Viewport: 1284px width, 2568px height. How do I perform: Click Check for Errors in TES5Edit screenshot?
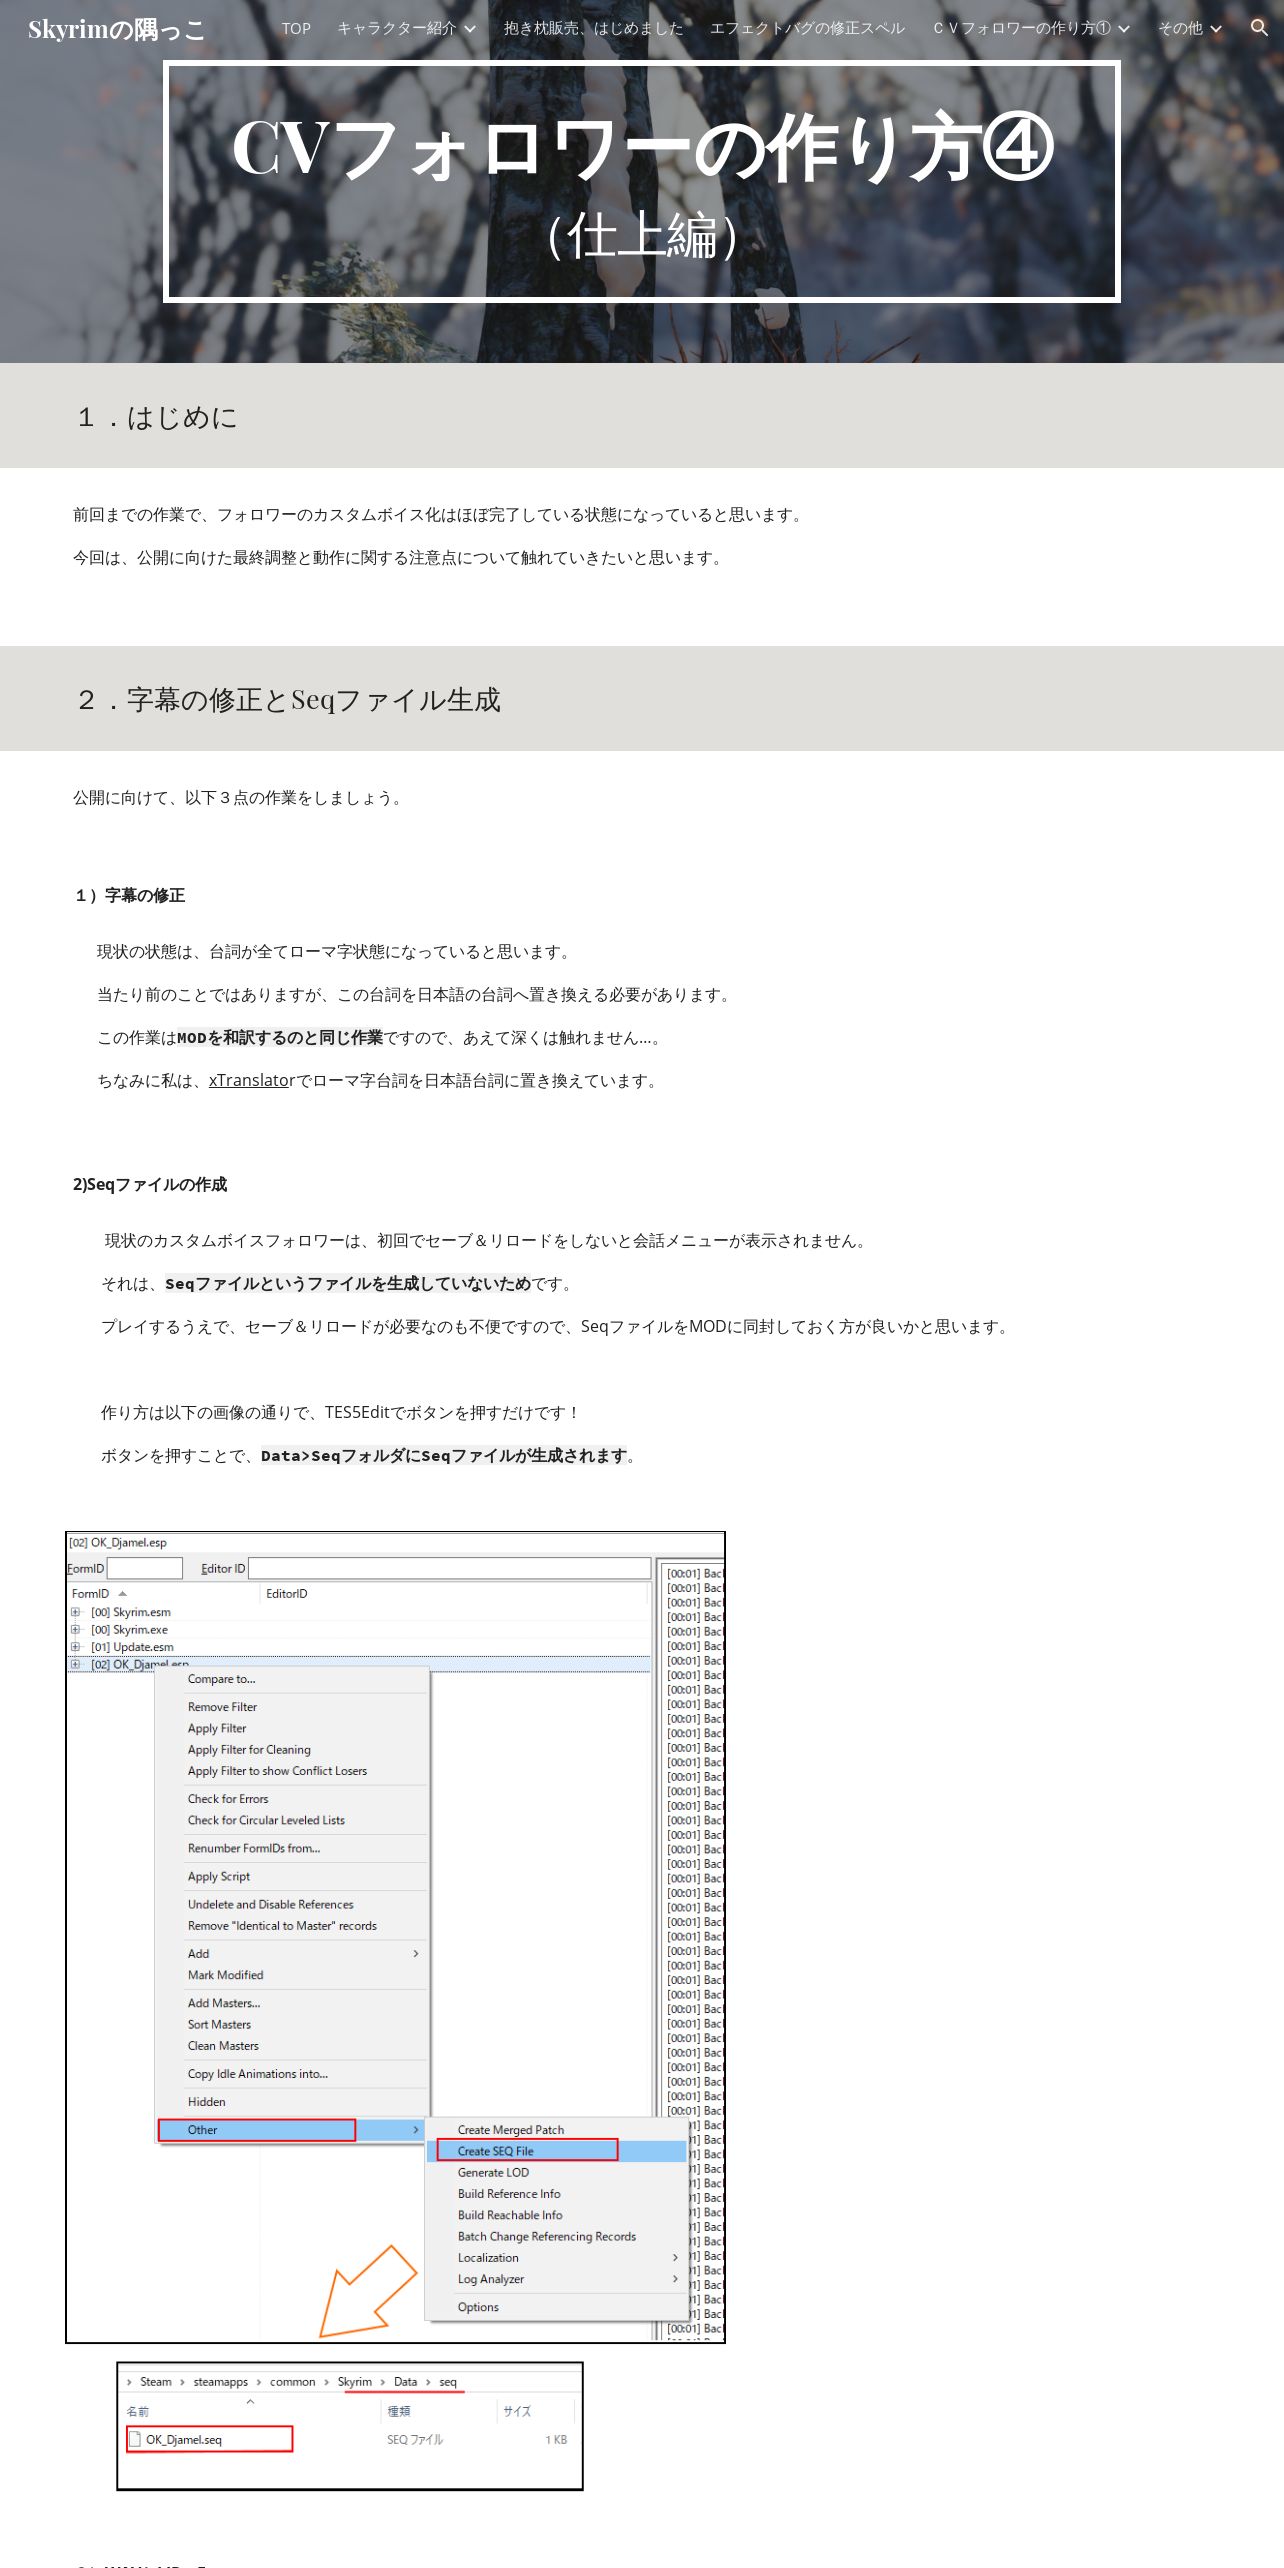(228, 1798)
